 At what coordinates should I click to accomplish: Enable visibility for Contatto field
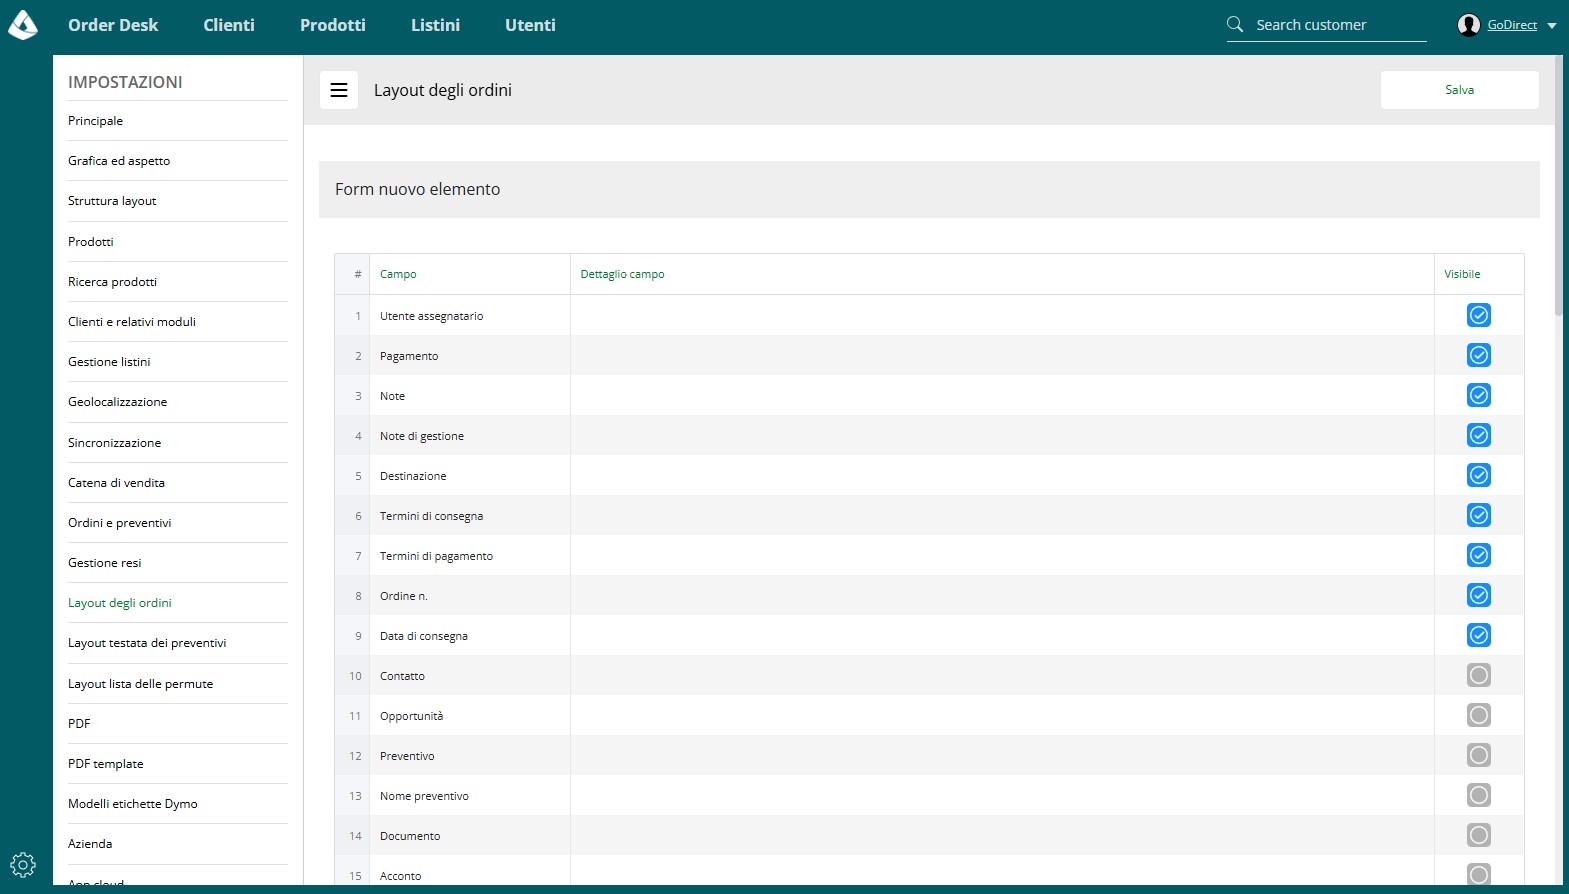coord(1478,675)
